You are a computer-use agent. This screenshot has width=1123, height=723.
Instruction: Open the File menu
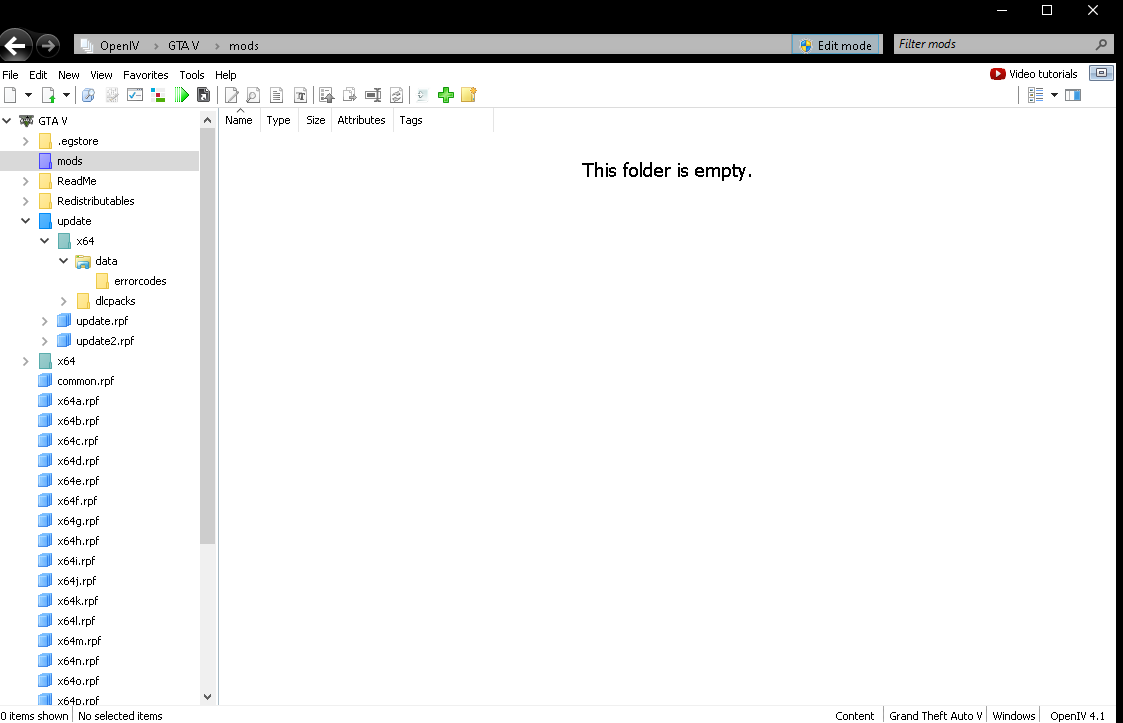pos(11,75)
